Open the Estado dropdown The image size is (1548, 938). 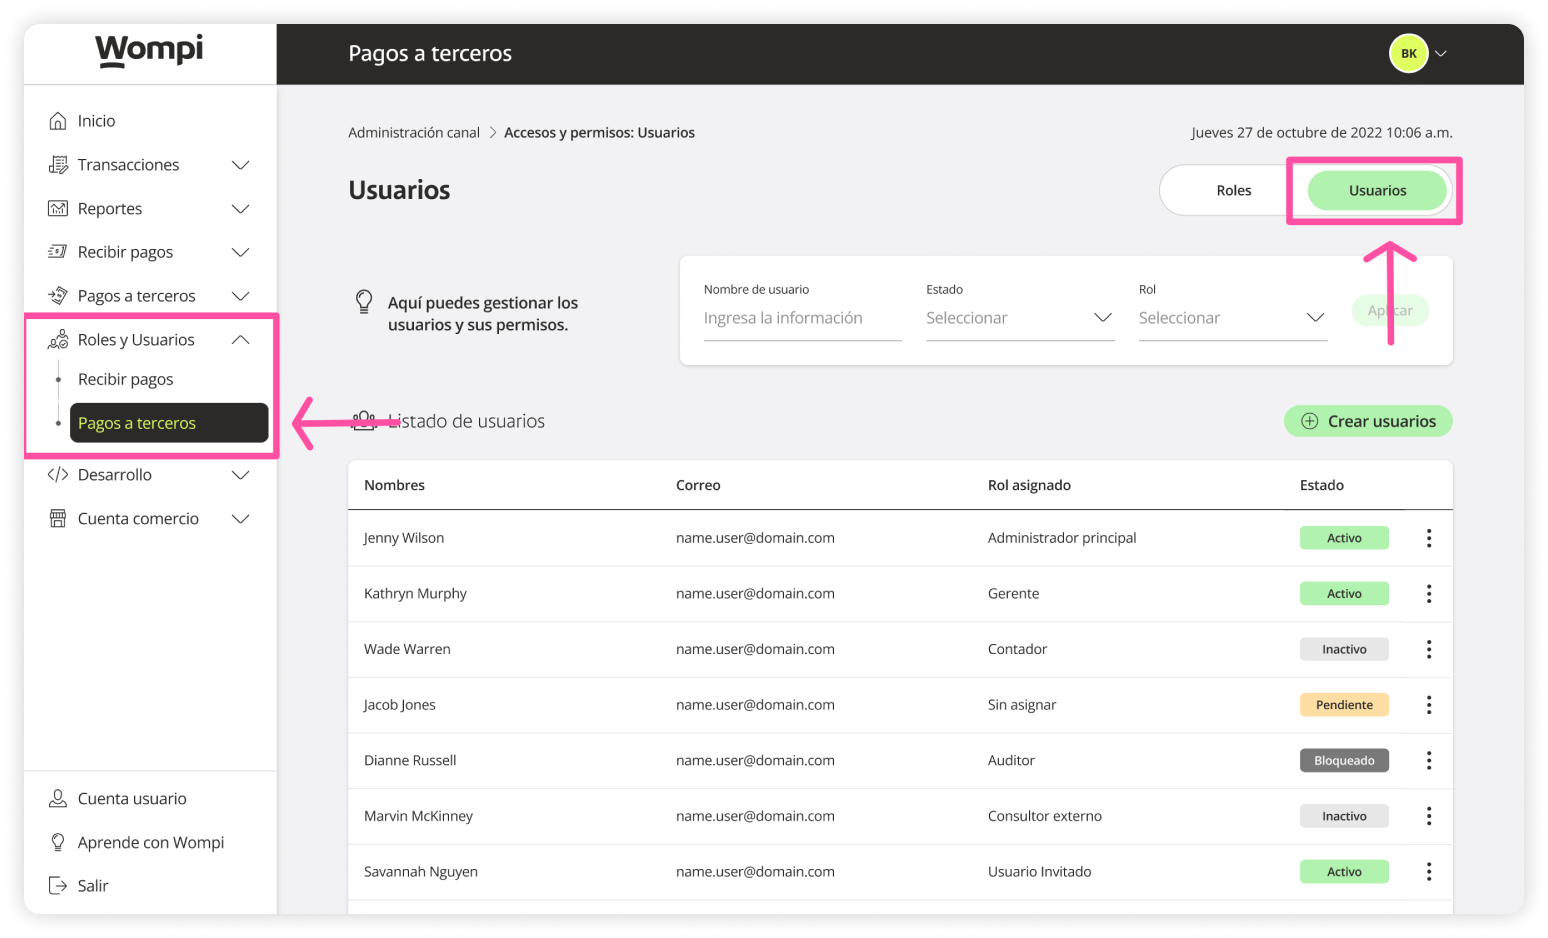coord(1020,317)
